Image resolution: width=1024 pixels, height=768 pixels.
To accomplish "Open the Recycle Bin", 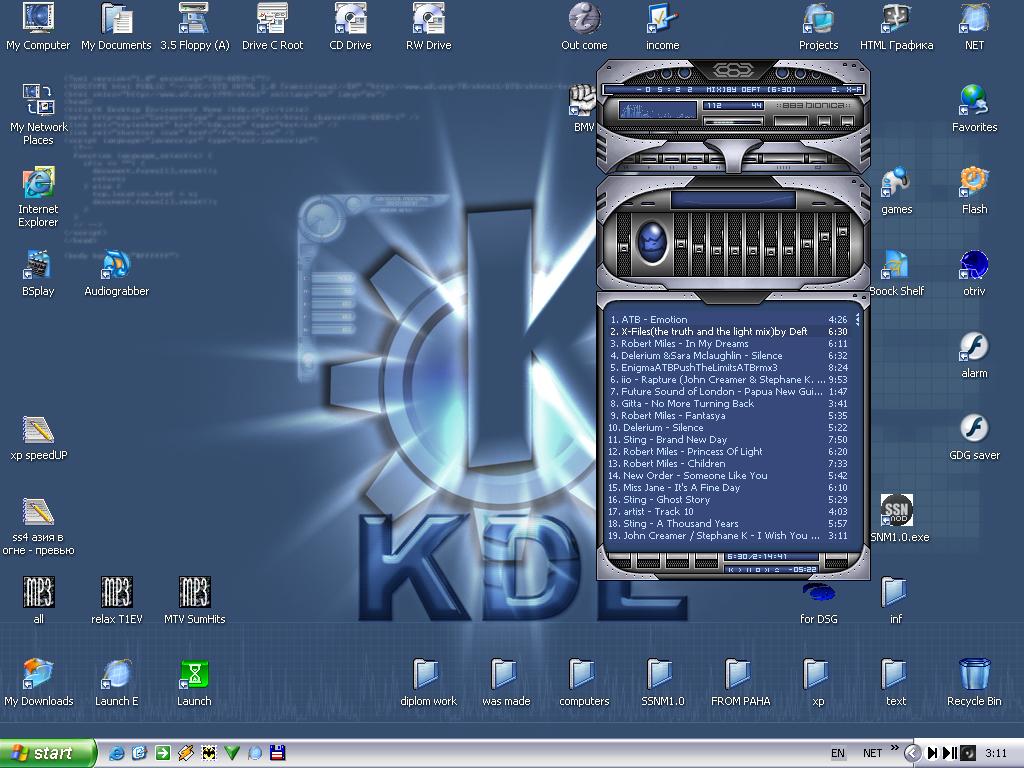I will pyautogui.click(x=974, y=683).
